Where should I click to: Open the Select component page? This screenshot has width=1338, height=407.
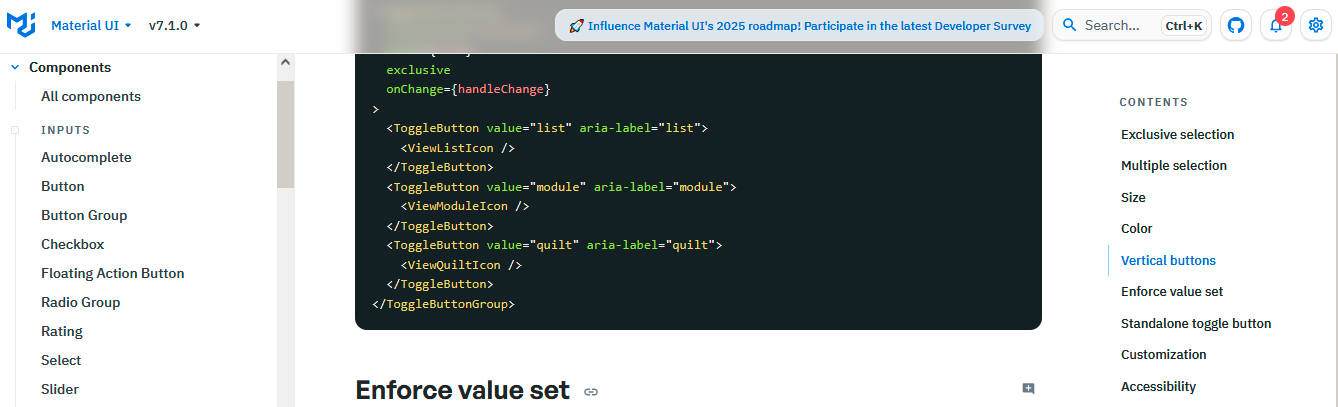click(x=61, y=360)
